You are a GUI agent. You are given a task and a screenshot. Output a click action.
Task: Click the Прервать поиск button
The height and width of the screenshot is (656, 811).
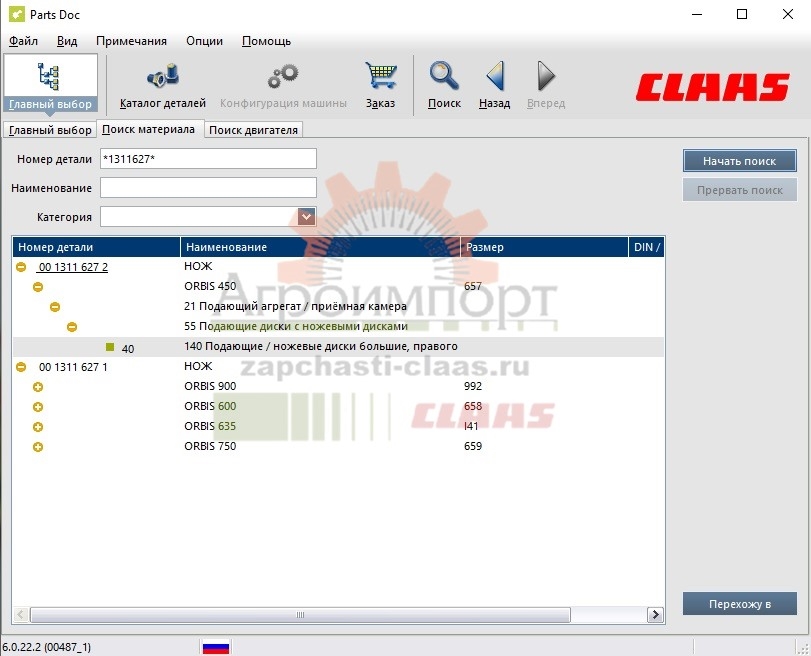tap(740, 190)
